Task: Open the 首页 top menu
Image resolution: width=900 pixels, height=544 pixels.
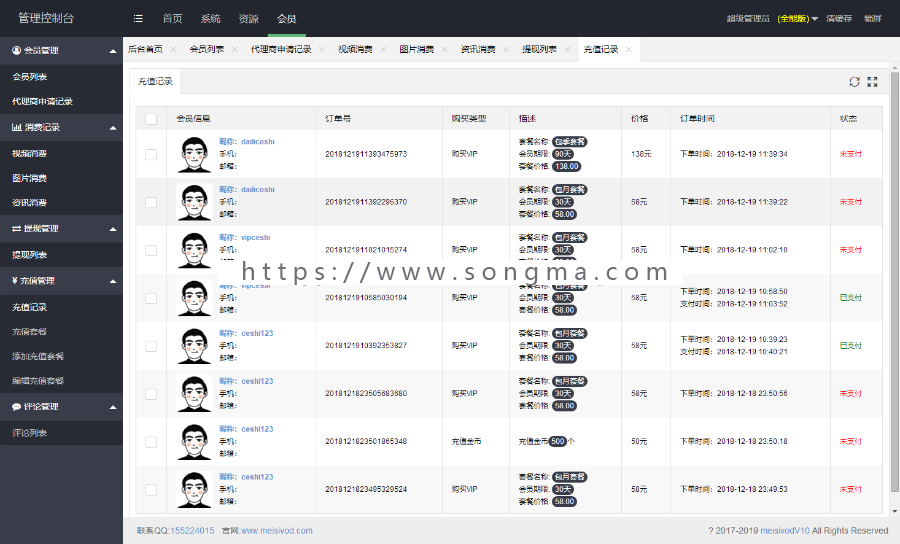Action: (x=172, y=18)
